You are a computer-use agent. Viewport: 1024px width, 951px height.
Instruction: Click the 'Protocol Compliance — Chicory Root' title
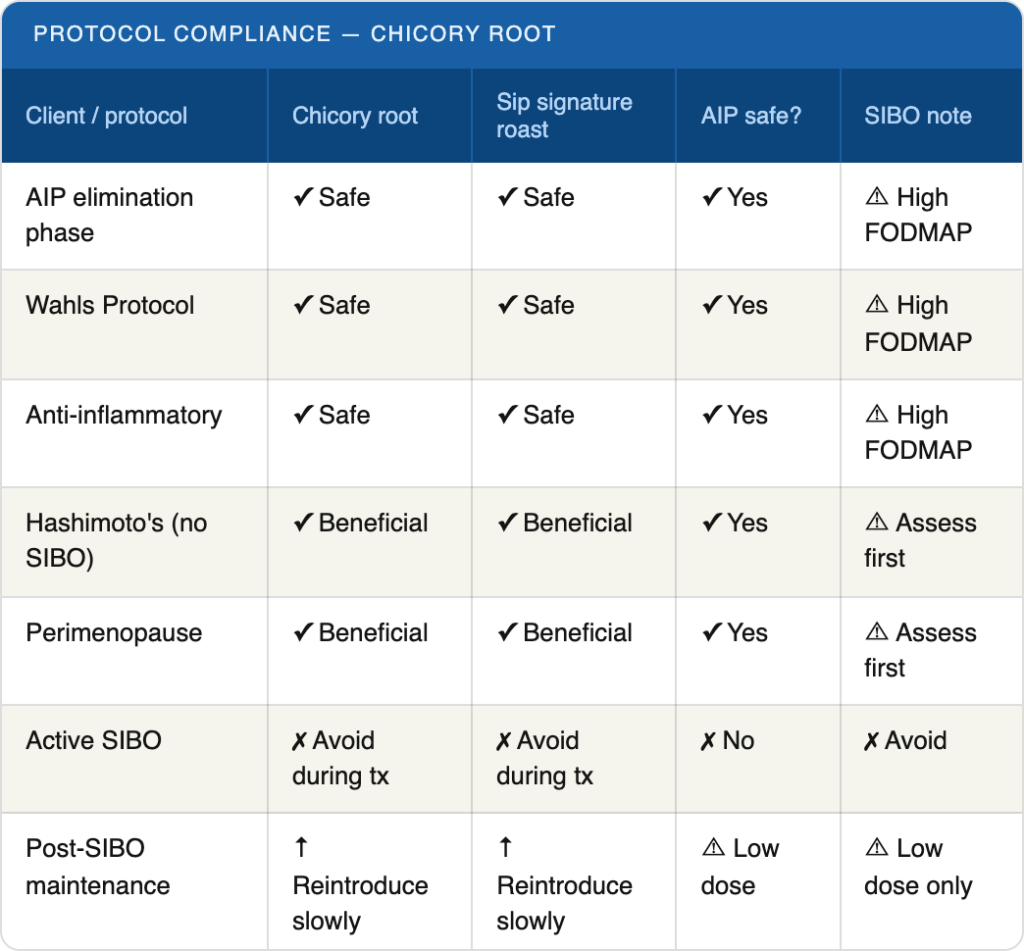click(x=294, y=34)
